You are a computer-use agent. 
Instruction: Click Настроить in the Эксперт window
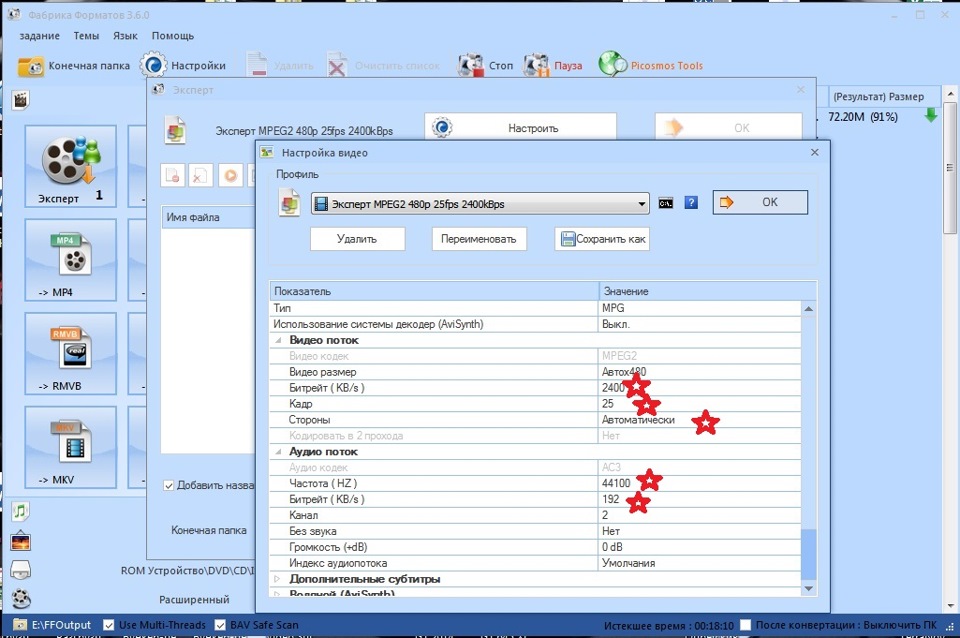click(x=520, y=127)
